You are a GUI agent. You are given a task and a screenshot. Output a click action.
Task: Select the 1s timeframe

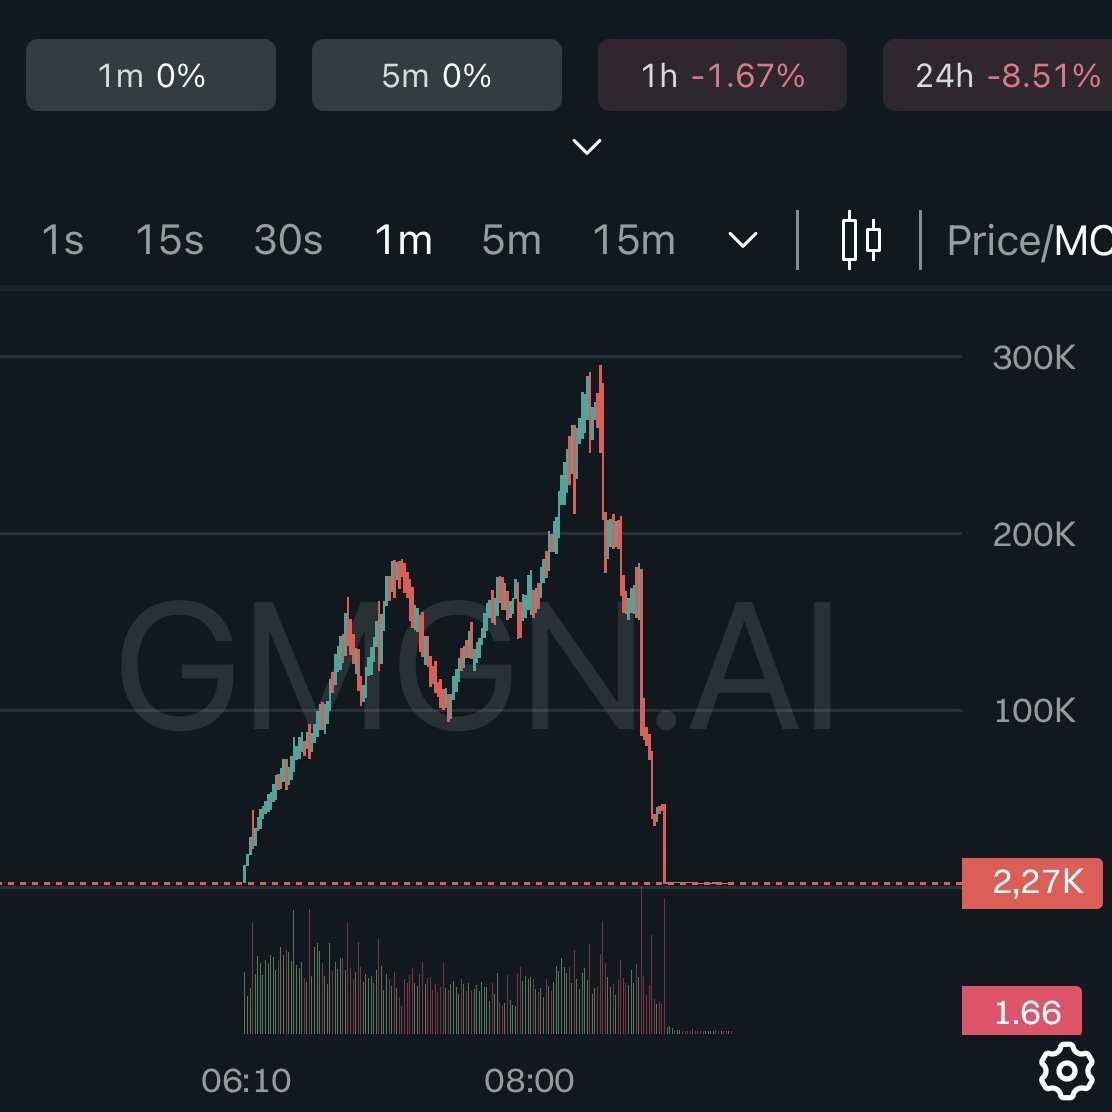(62, 241)
